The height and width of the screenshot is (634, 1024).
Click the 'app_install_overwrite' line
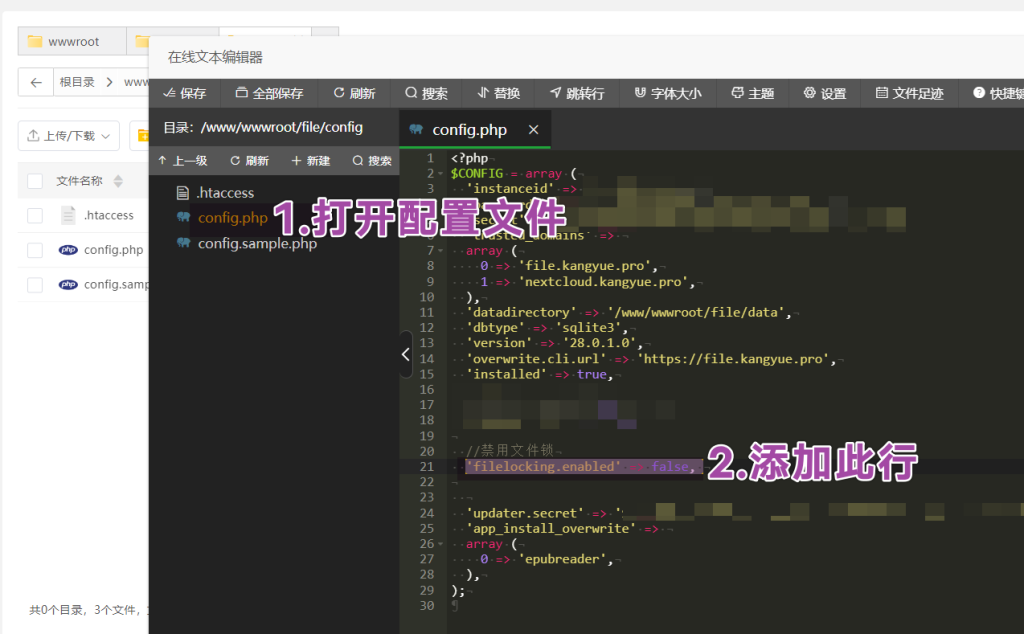click(x=563, y=529)
